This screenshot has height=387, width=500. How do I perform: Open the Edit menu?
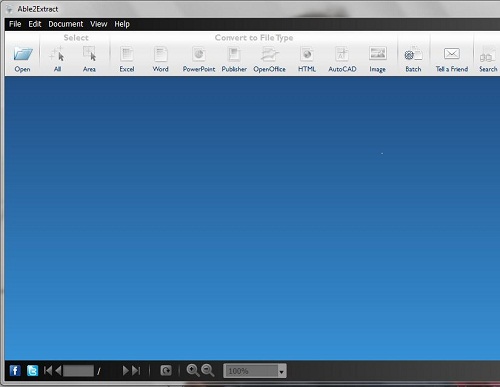click(x=35, y=24)
